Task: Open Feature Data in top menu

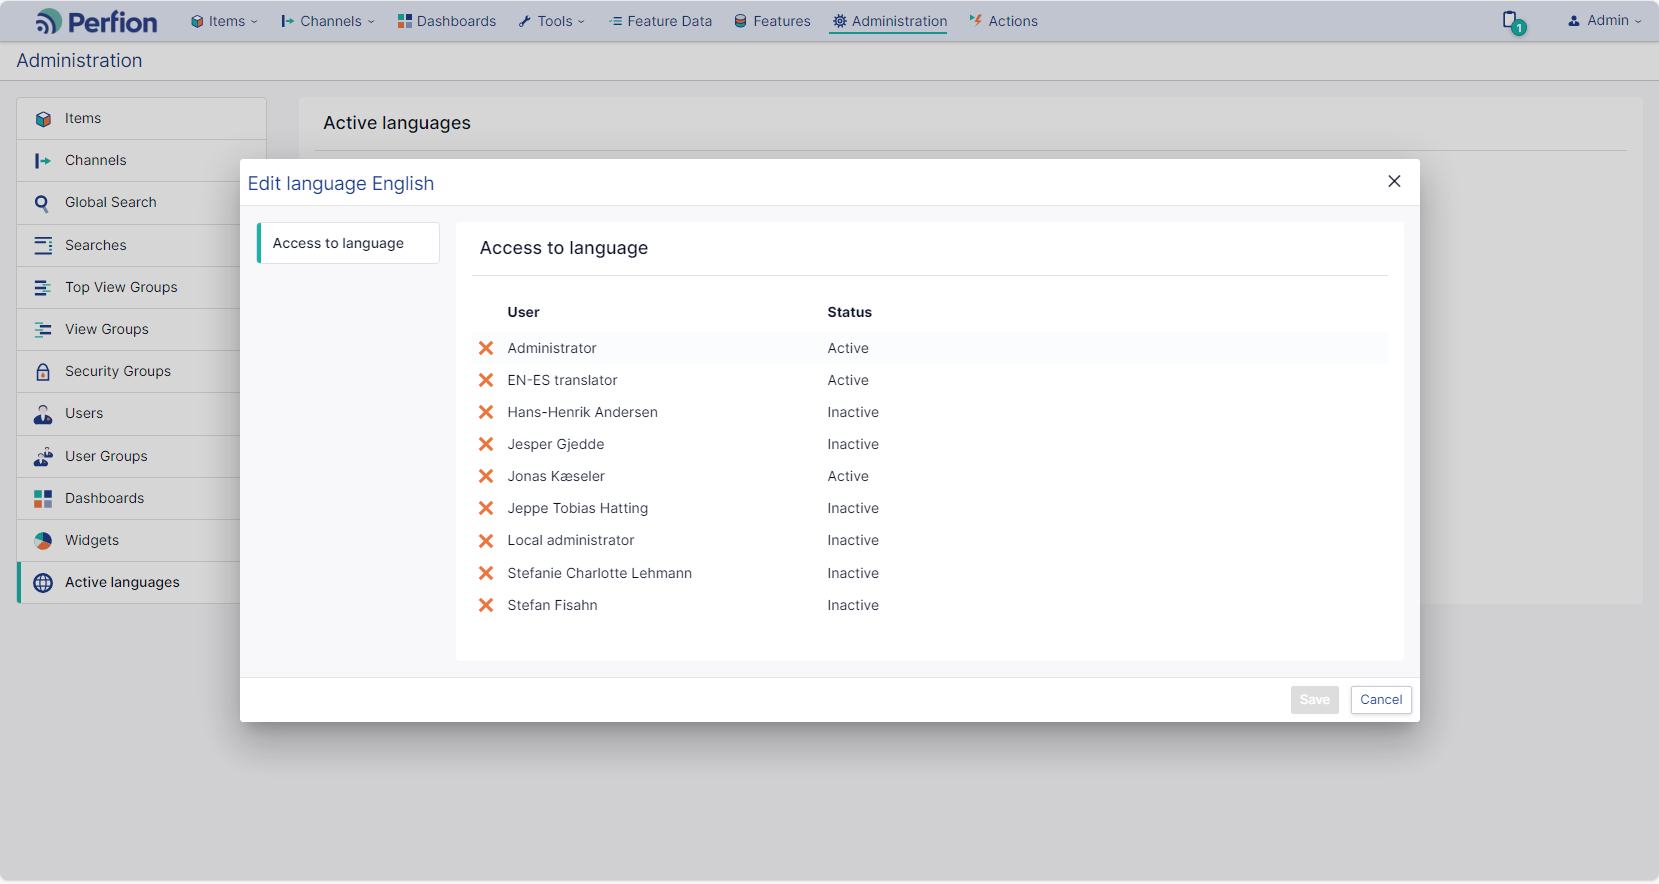Action: [x=661, y=21]
